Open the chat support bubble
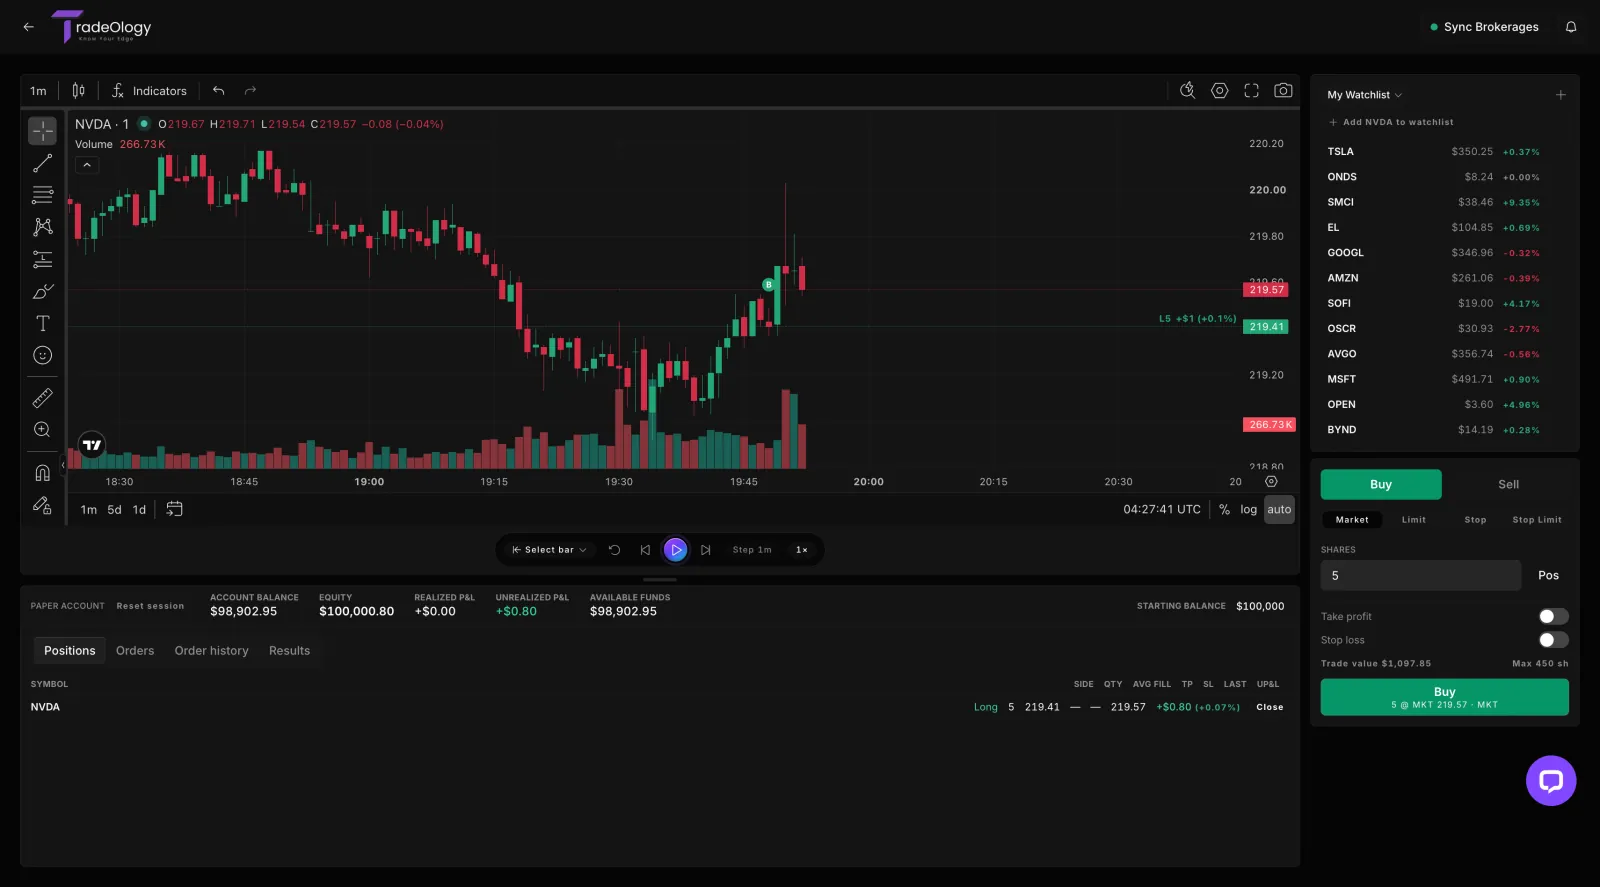 (1551, 781)
